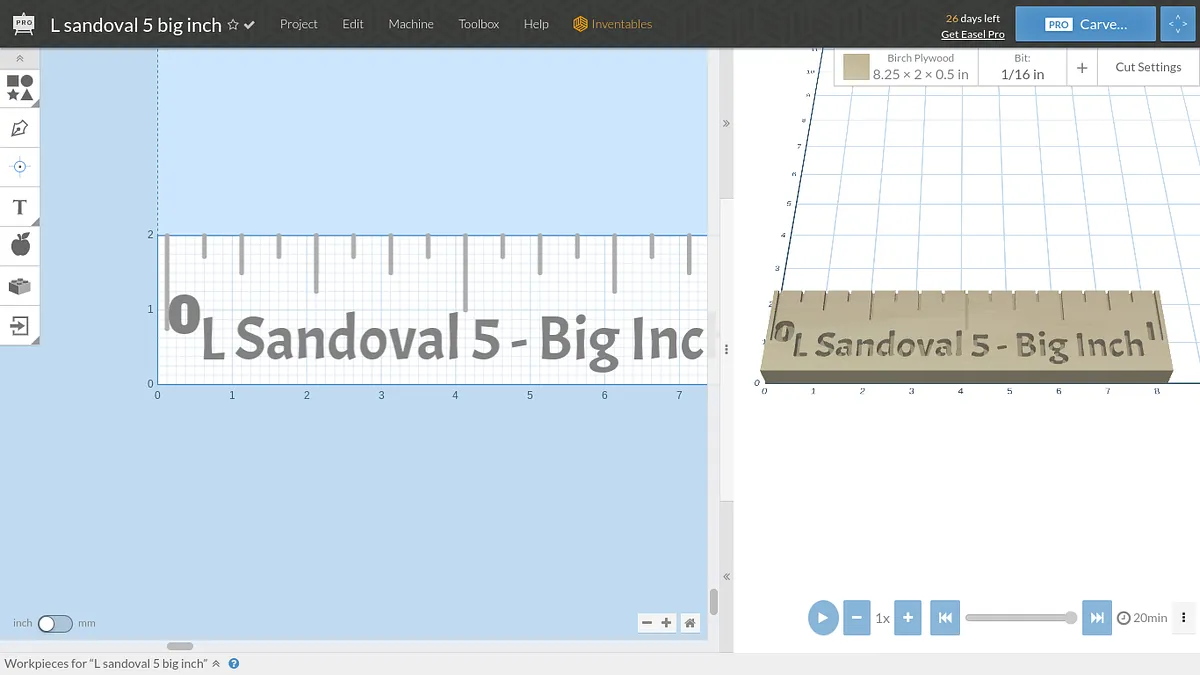Viewport: 1200px width, 675px height.
Task: Rewind simulation to the start
Action: pyautogui.click(x=944, y=617)
